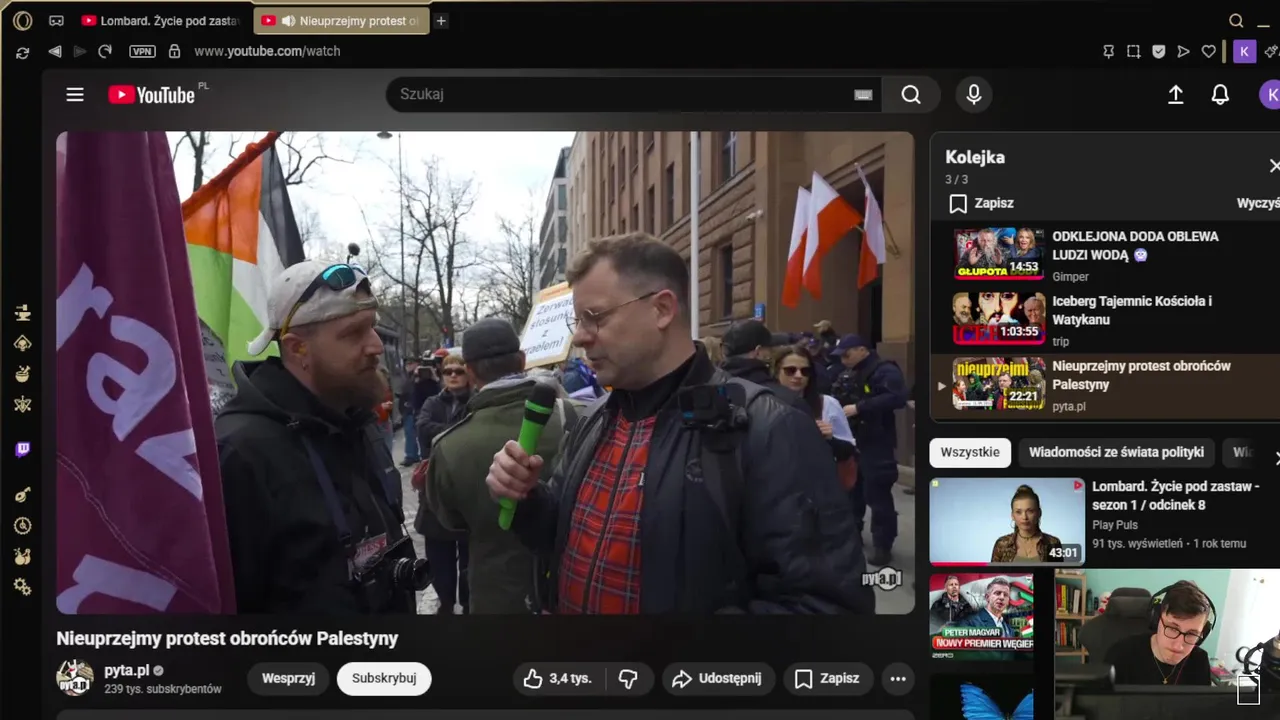Viewport: 1280px width, 720px height.
Task: Add page to bookmarks heart icon
Action: click(1208, 51)
